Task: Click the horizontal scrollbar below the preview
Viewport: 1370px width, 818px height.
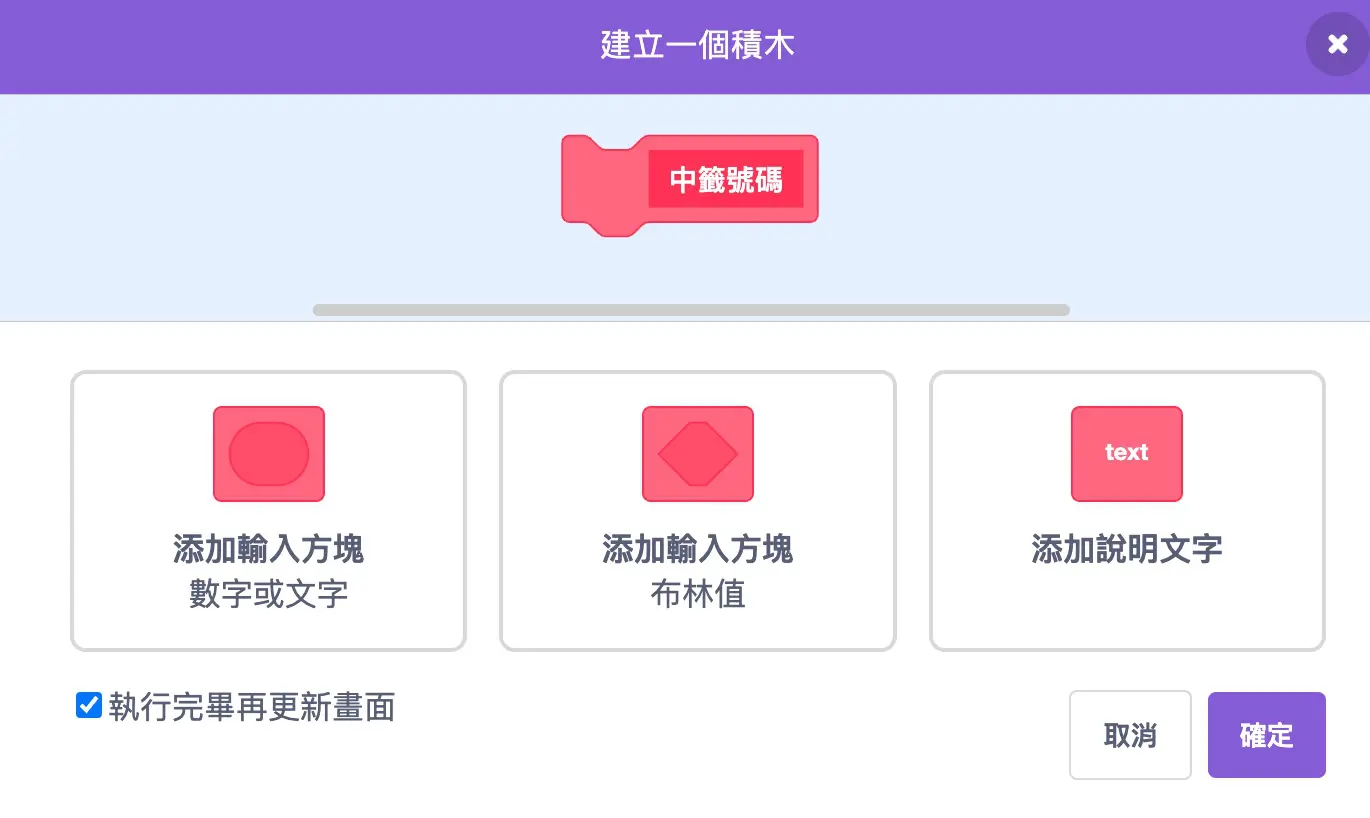Action: pos(690,310)
